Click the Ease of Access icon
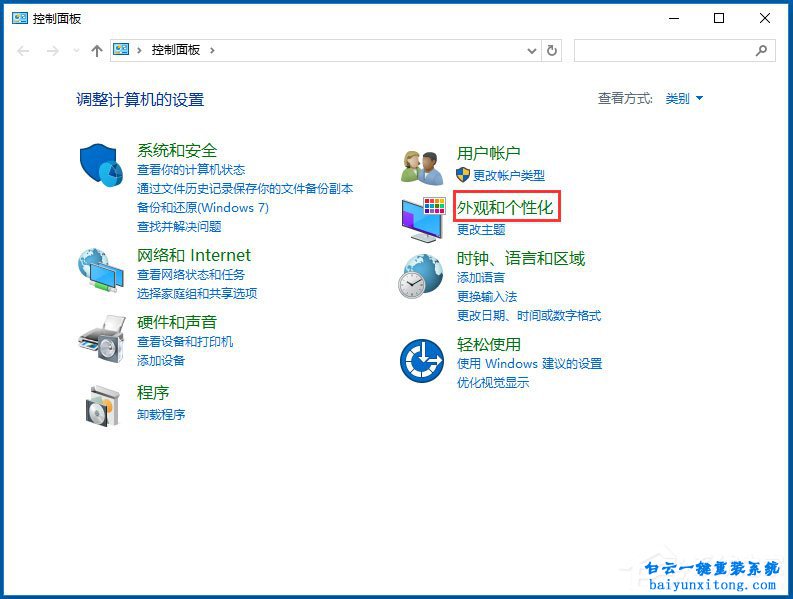 click(x=422, y=361)
